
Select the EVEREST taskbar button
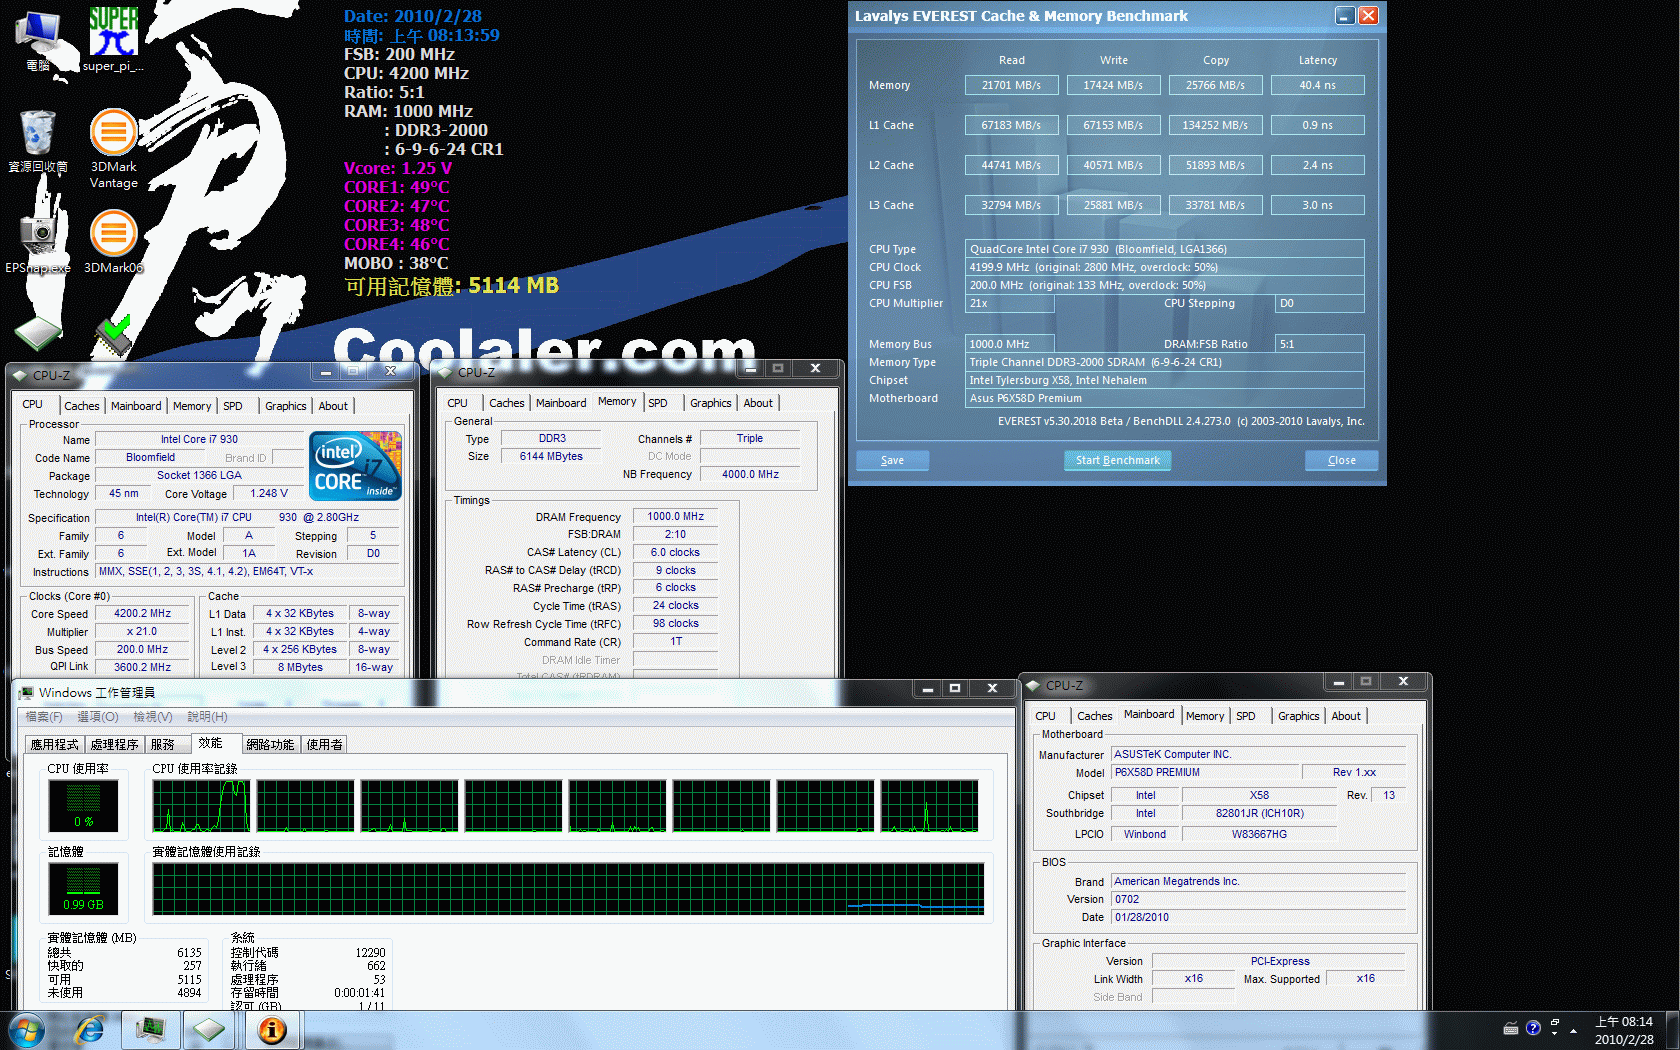click(x=272, y=1030)
